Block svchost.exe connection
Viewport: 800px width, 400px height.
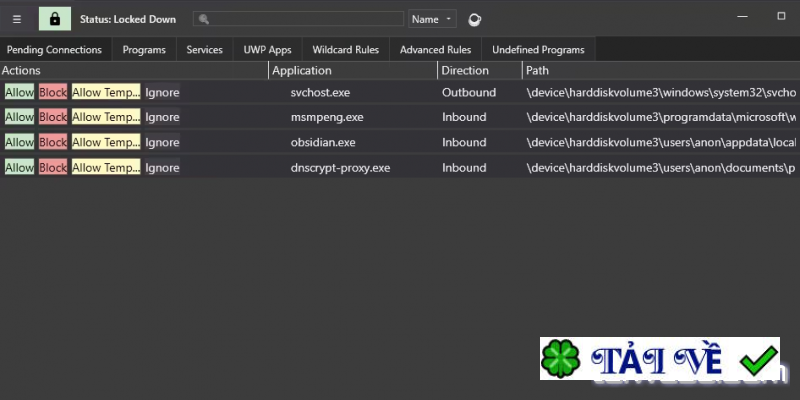(53, 92)
